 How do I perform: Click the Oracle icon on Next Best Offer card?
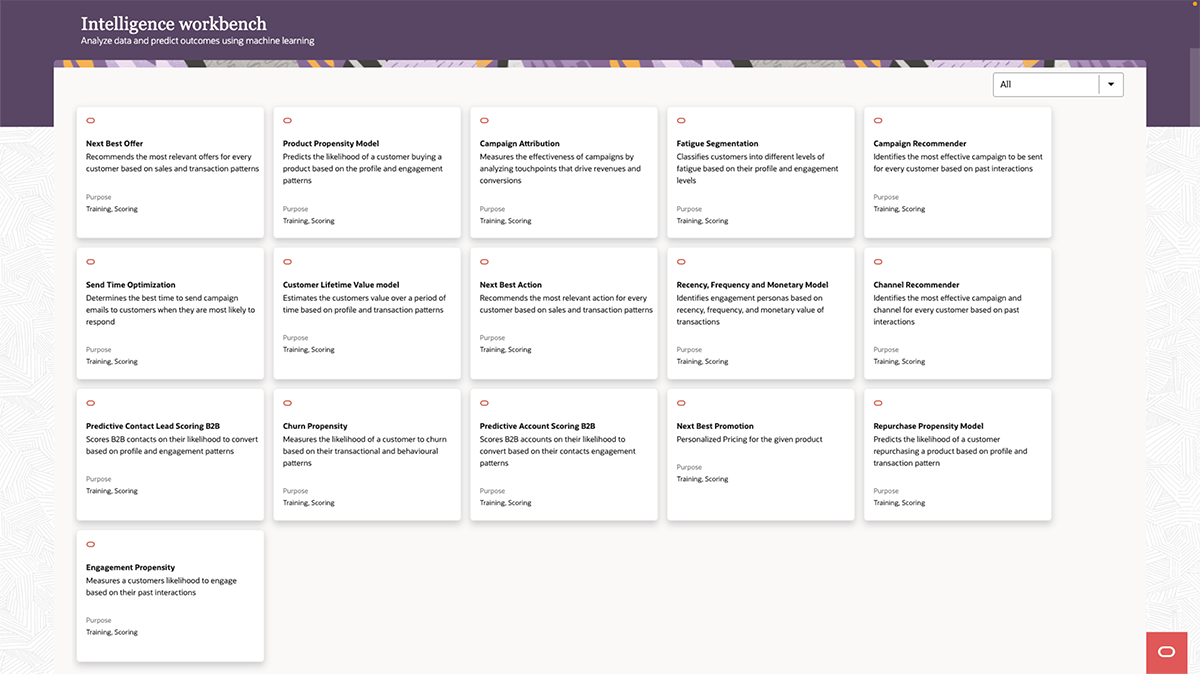(x=90, y=121)
